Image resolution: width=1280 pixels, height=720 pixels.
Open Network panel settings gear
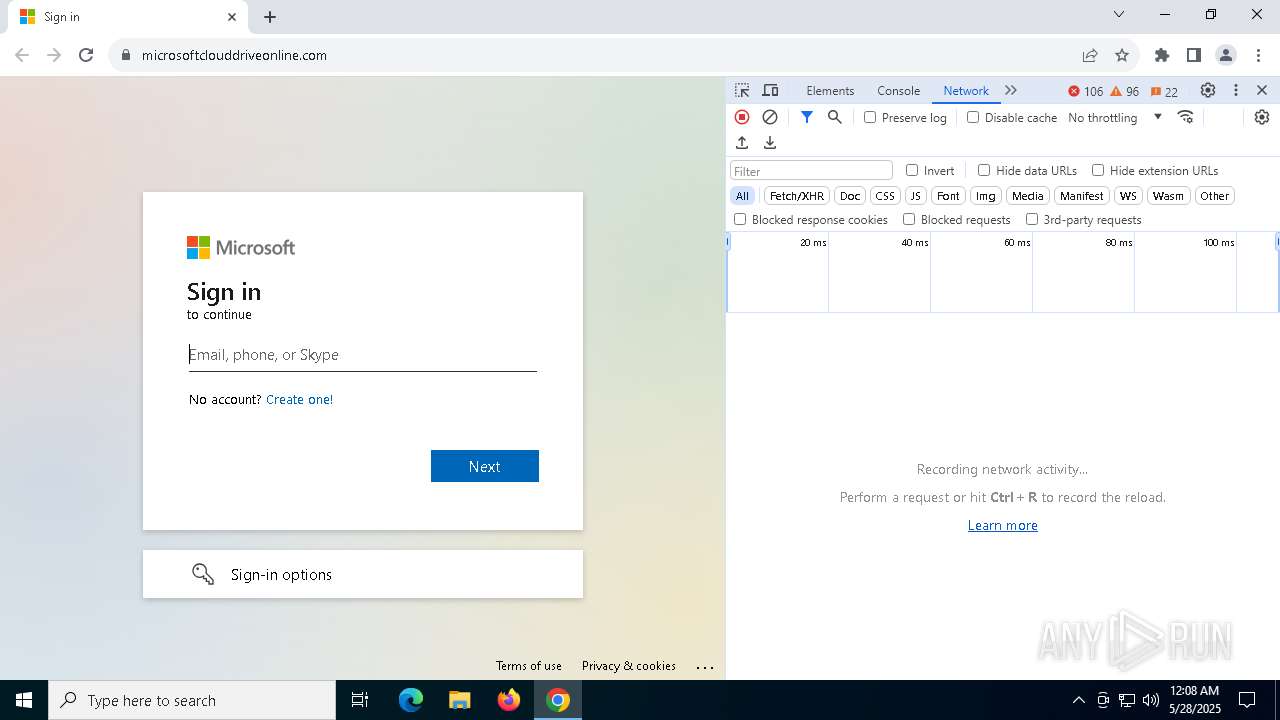point(1262,117)
